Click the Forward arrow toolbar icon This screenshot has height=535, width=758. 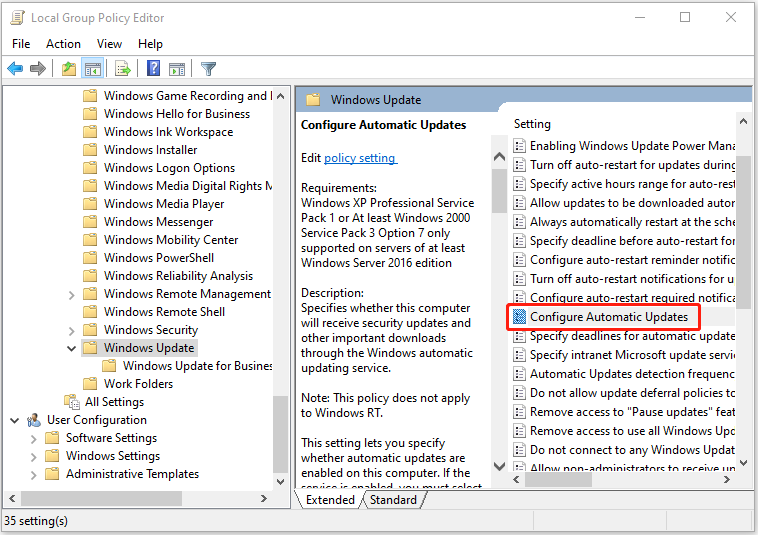(x=37, y=69)
